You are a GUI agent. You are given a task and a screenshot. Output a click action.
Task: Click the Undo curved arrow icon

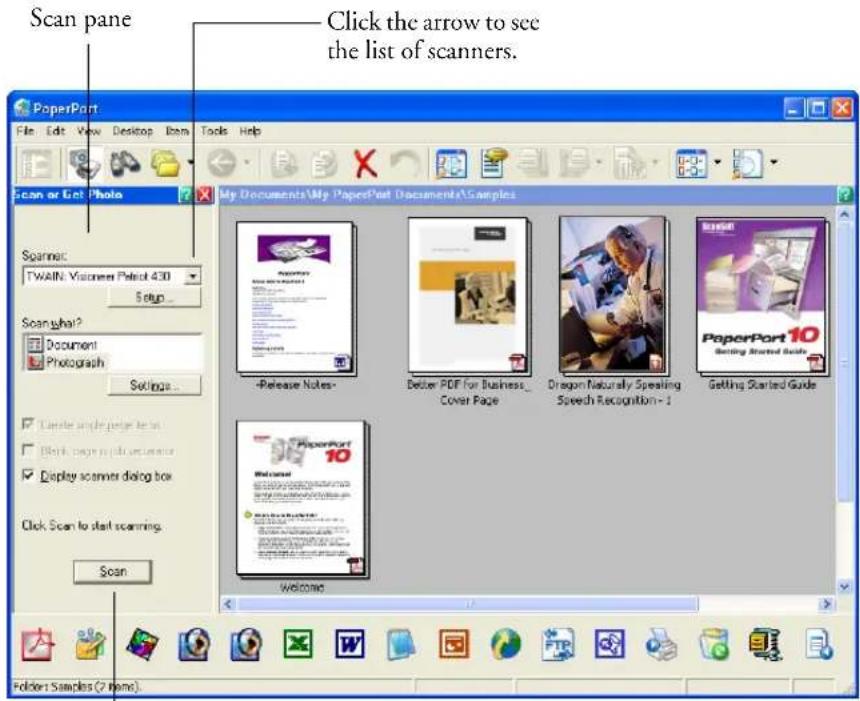click(x=405, y=163)
